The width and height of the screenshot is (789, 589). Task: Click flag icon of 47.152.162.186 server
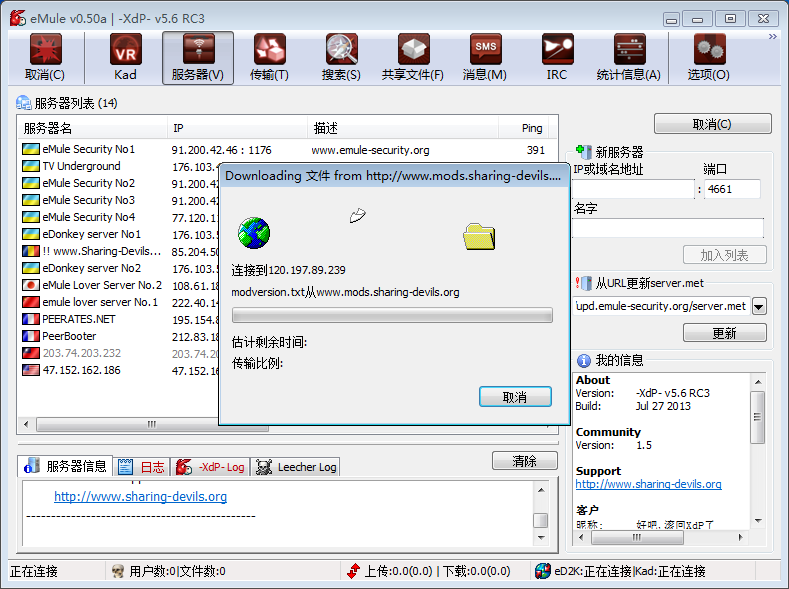click(31, 370)
